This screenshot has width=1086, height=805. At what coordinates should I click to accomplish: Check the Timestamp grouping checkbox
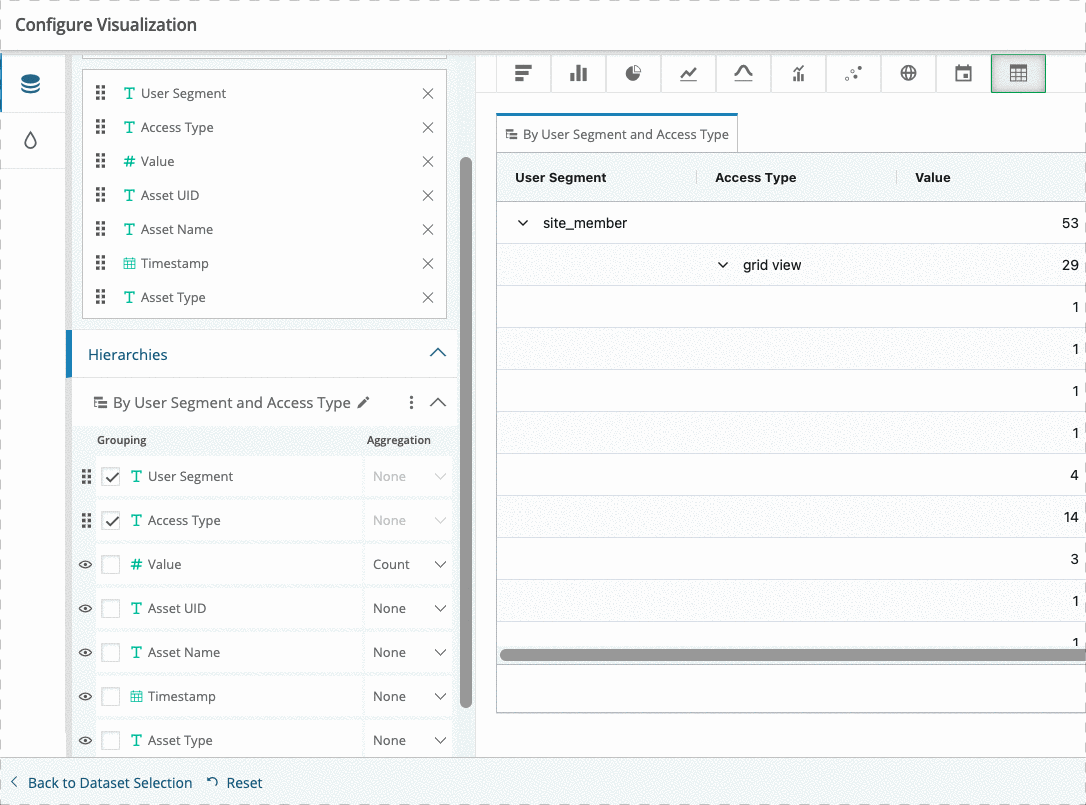click(x=111, y=696)
